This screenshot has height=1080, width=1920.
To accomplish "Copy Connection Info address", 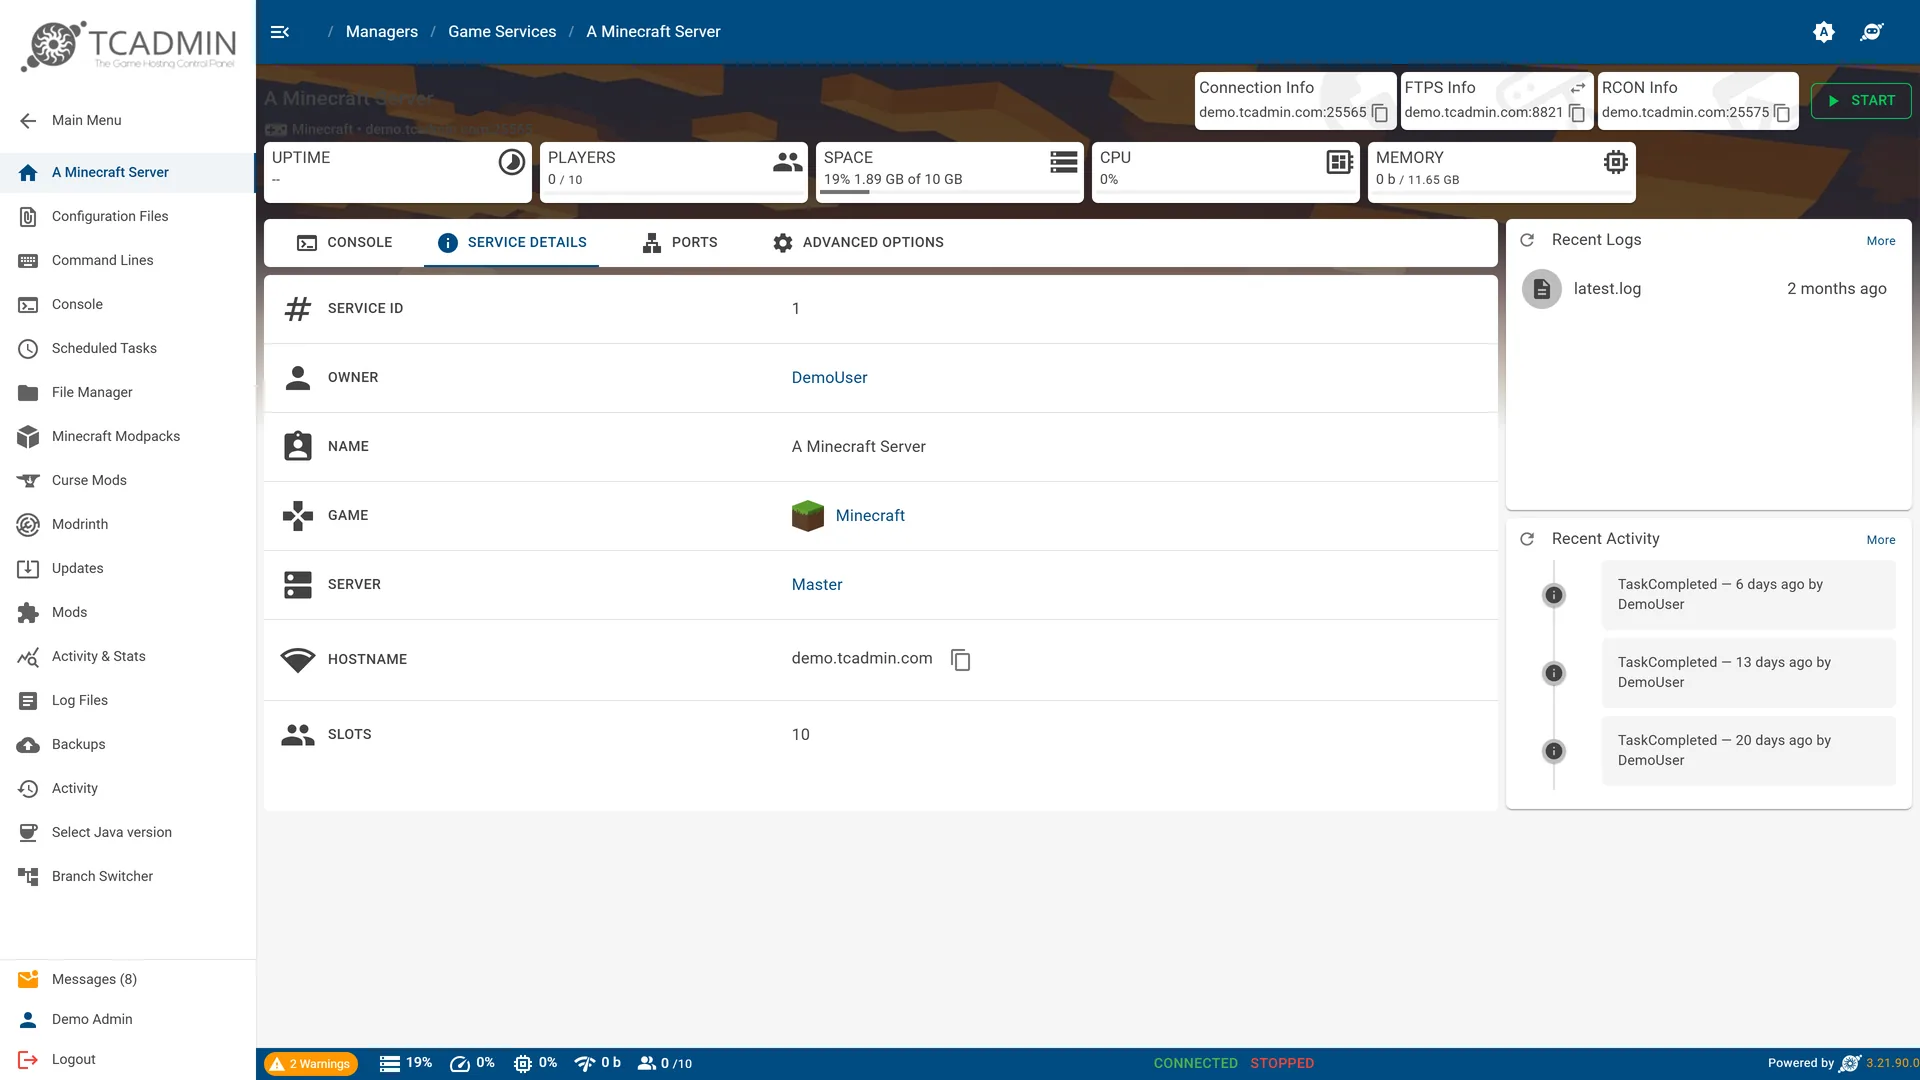I will click(1380, 113).
